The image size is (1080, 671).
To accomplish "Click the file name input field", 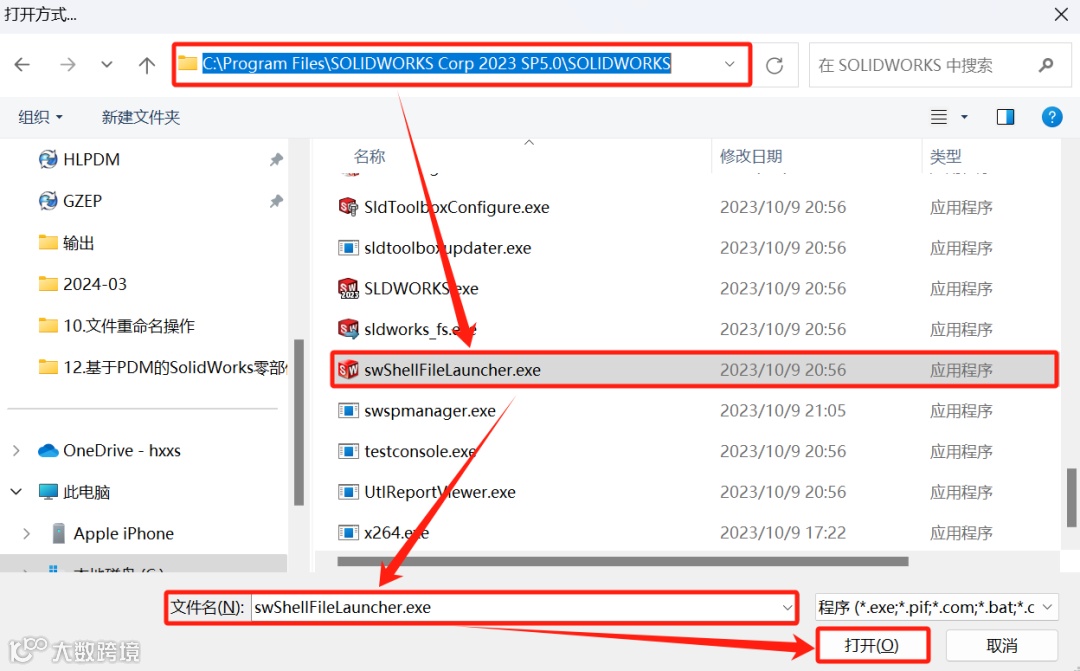I will click(x=517, y=608).
